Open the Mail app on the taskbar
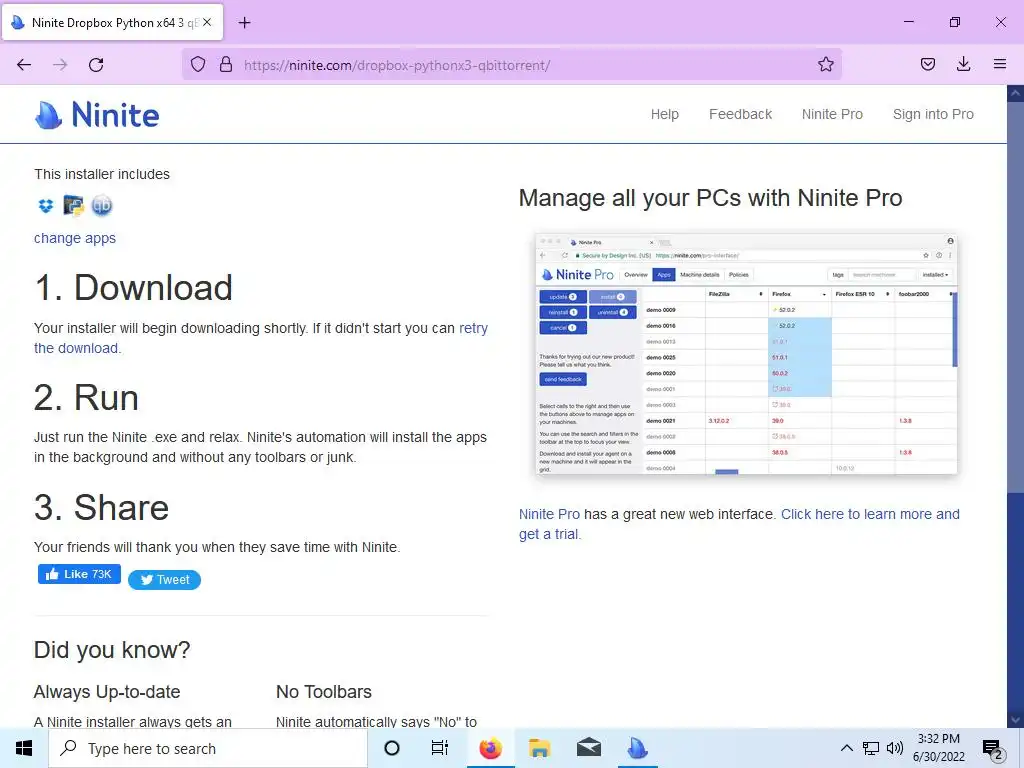 tap(588, 748)
